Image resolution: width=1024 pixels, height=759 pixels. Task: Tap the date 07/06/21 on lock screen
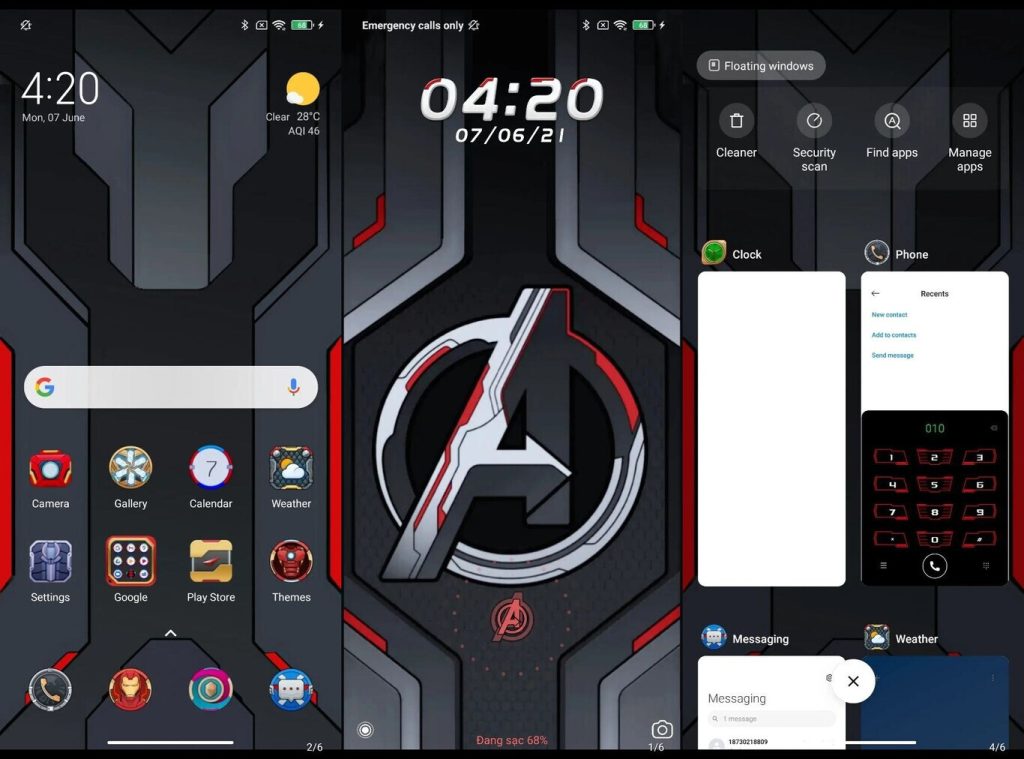coord(511,135)
